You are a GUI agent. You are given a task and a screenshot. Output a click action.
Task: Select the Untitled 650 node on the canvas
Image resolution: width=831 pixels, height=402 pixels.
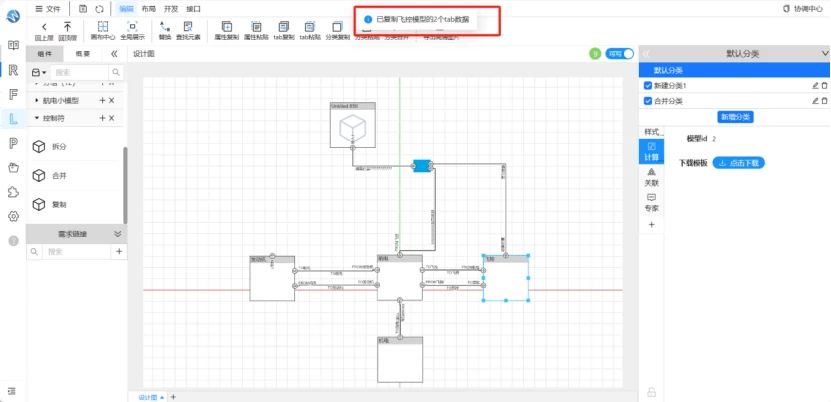352,124
